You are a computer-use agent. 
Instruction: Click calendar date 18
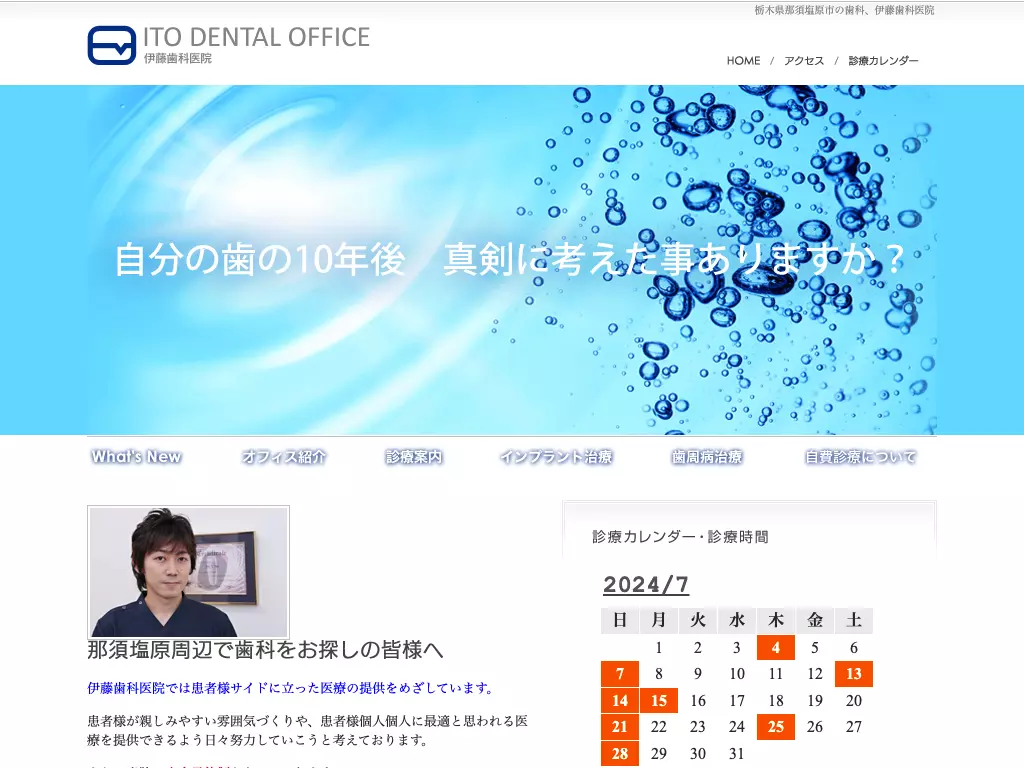tap(776, 701)
